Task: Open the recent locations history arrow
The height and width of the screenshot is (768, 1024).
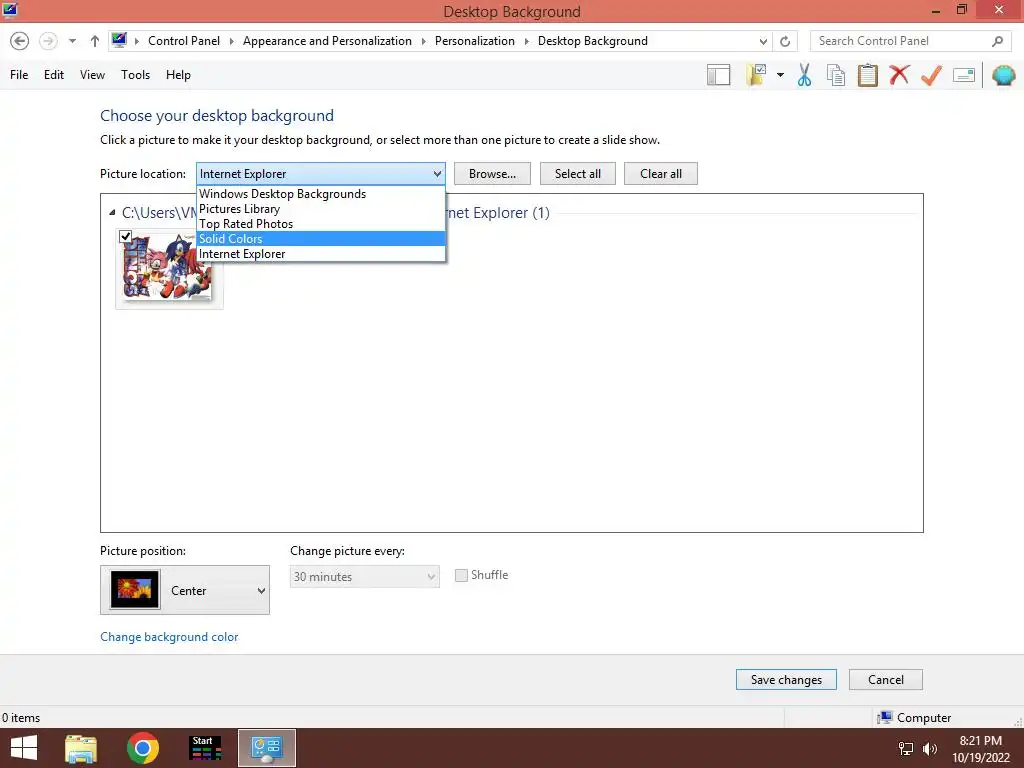Action: tap(72, 41)
